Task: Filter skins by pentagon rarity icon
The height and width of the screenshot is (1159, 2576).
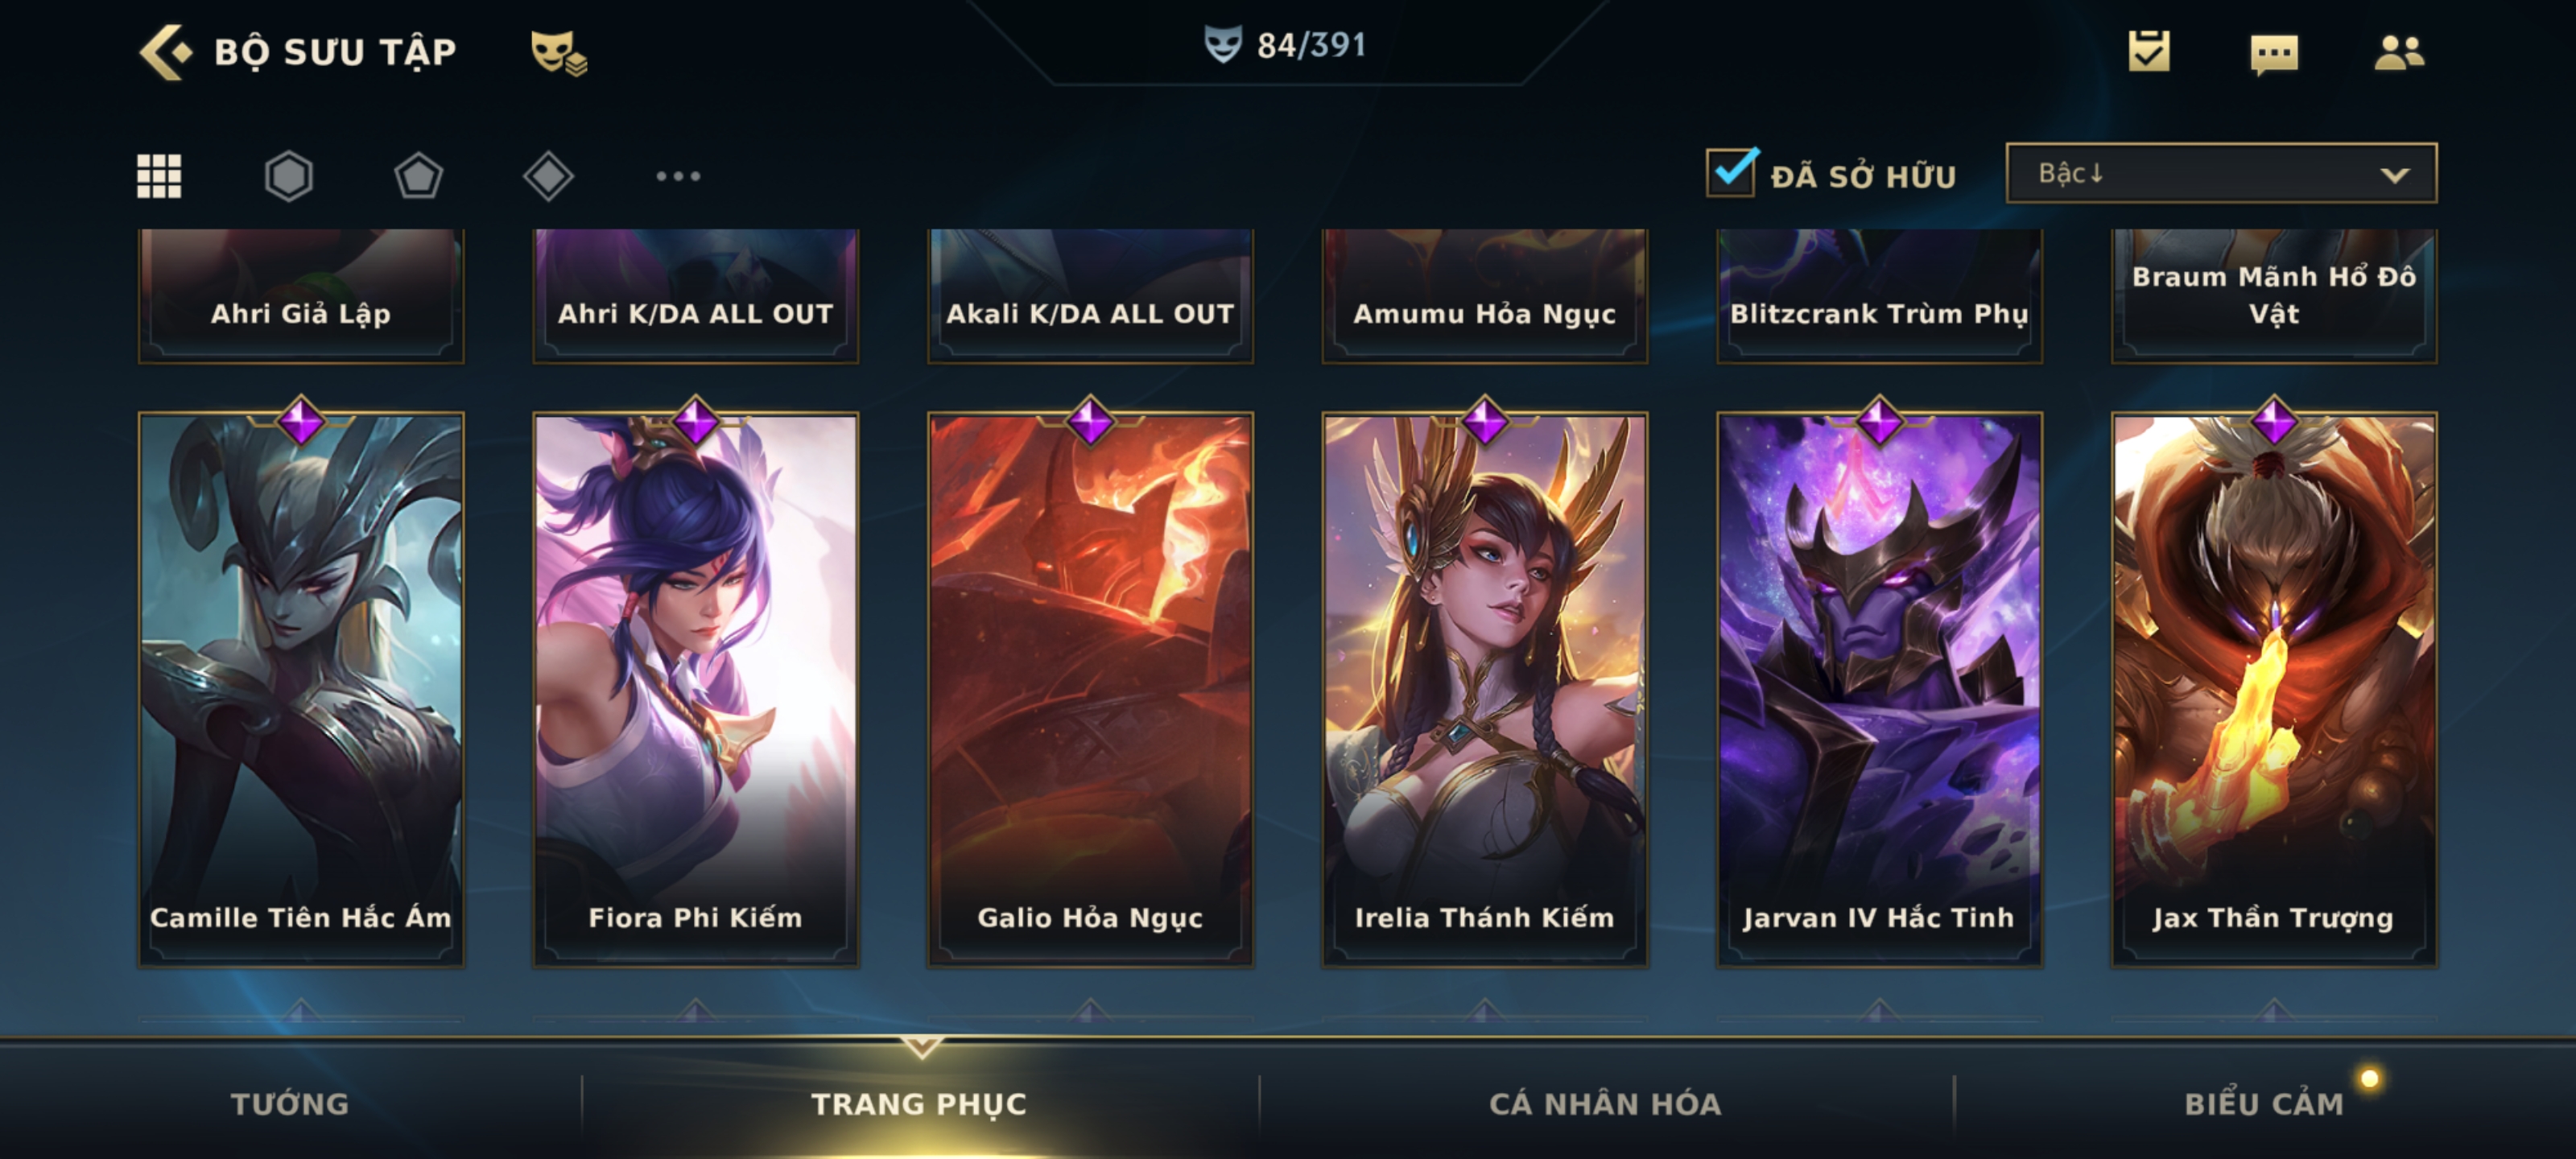Action: 418,176
